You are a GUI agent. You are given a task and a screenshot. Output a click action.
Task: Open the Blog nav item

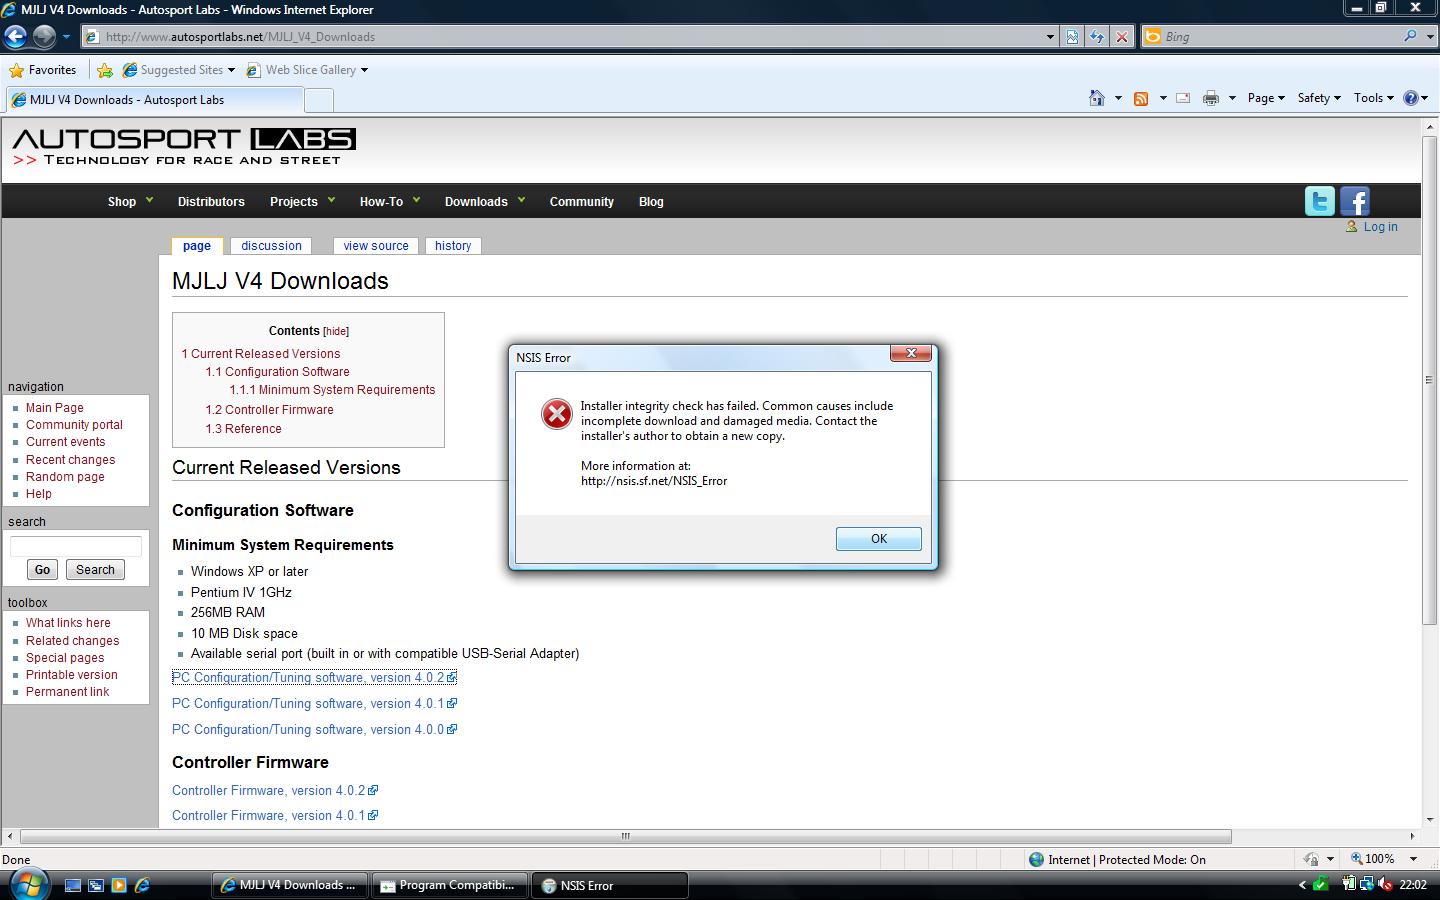pyautogui.click(x=651, y=202)
